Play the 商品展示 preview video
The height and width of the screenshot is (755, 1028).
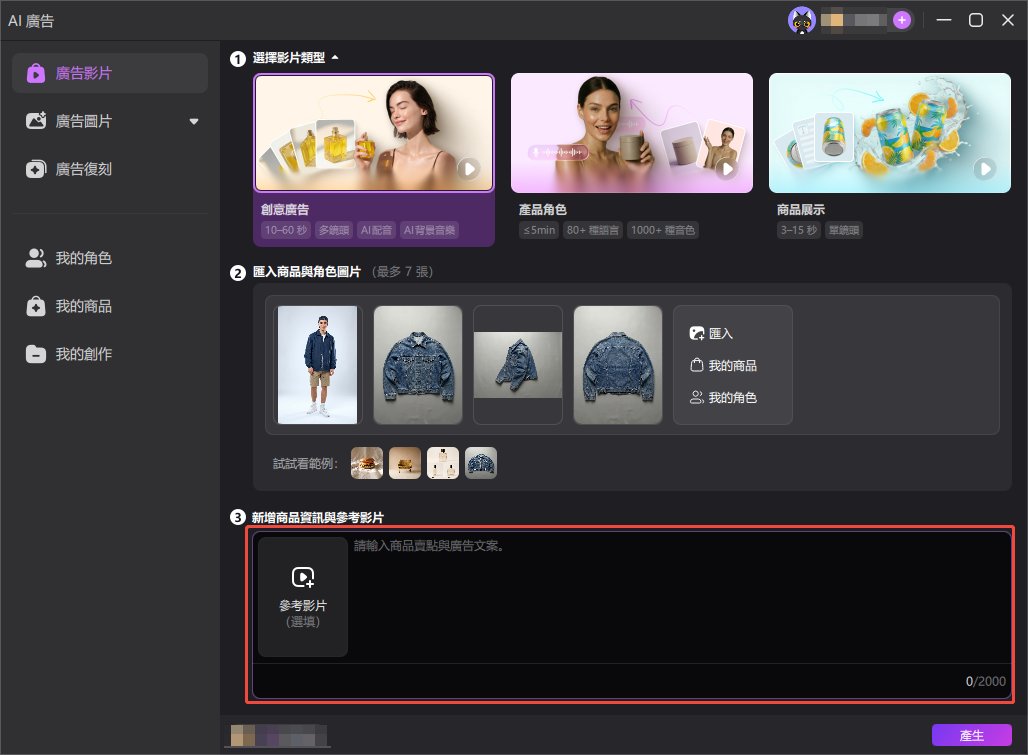click(985, 168)
